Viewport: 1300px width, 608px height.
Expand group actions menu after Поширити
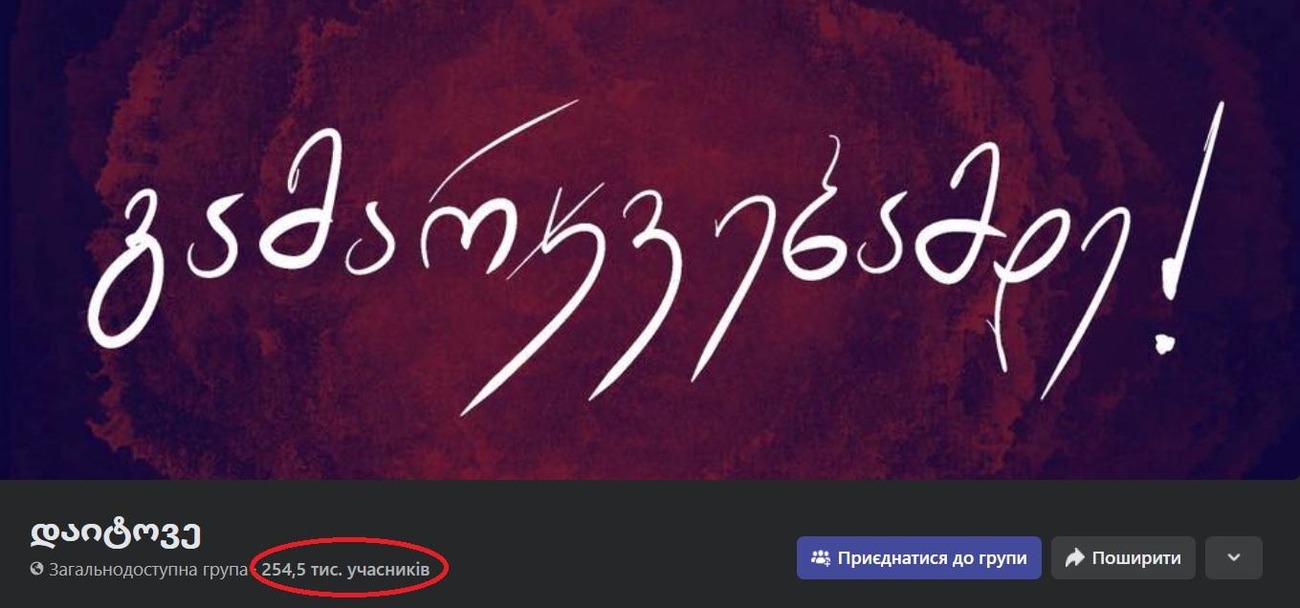[1234, 558]
